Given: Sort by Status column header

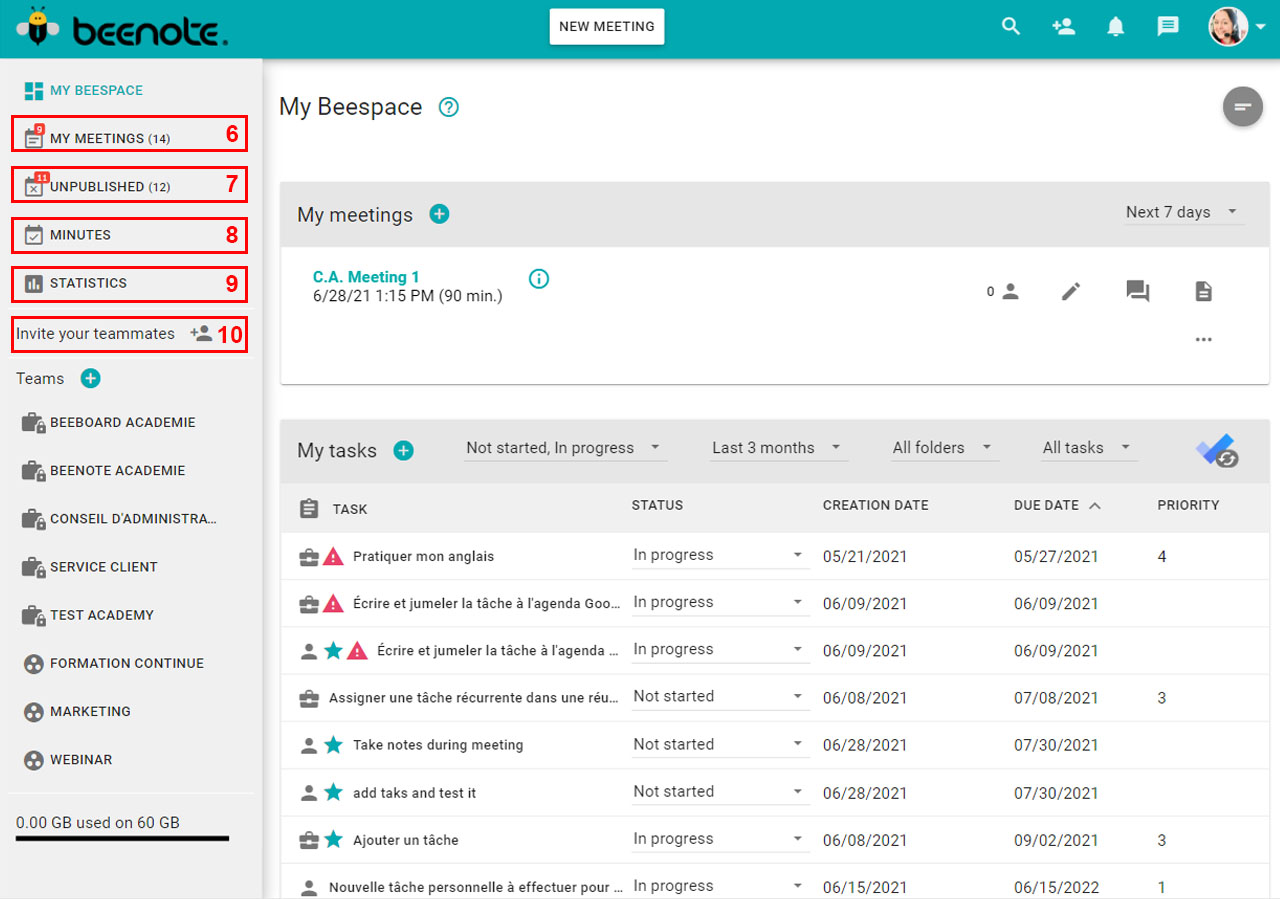Looking at the screenshot, I should 657,505.
